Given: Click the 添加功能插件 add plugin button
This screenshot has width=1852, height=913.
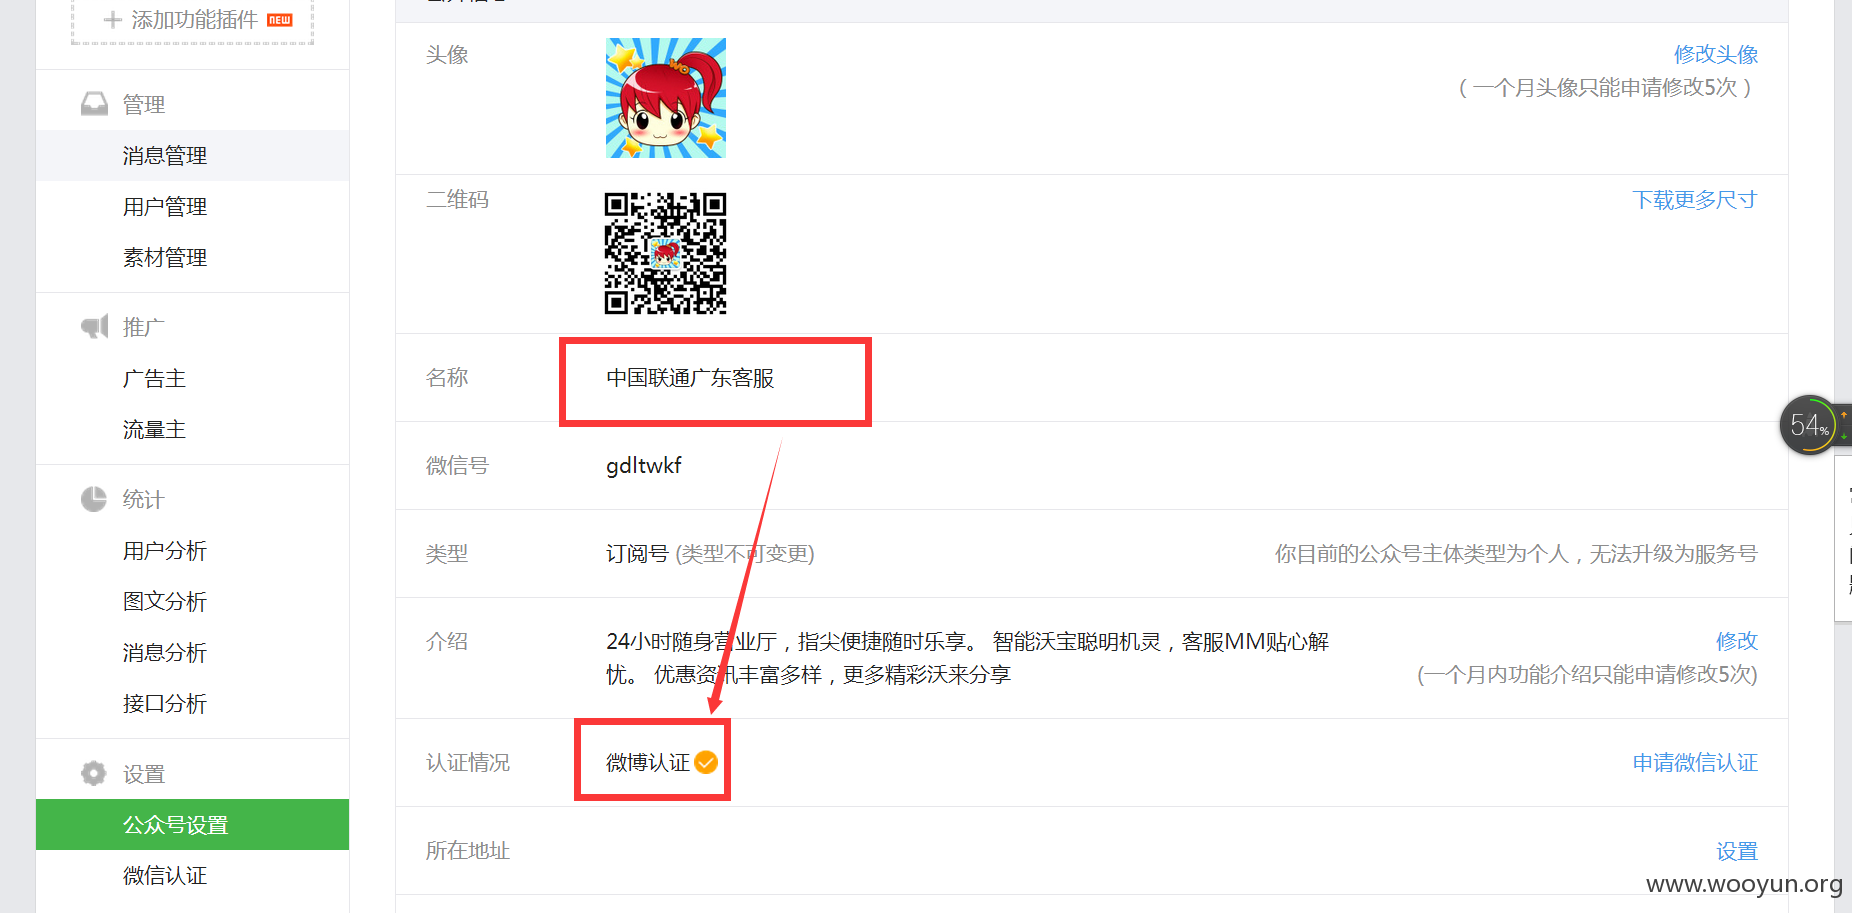Looking at the screenshot, I should (193, 20).
